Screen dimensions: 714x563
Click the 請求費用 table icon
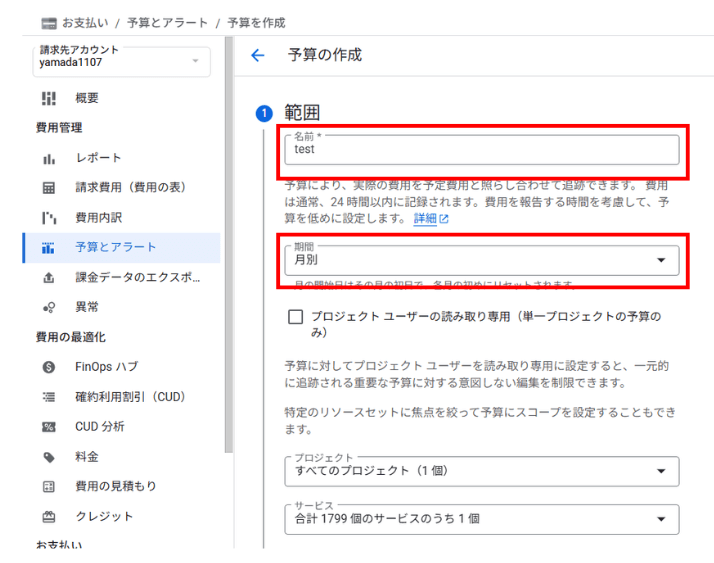tap(48, 188)
